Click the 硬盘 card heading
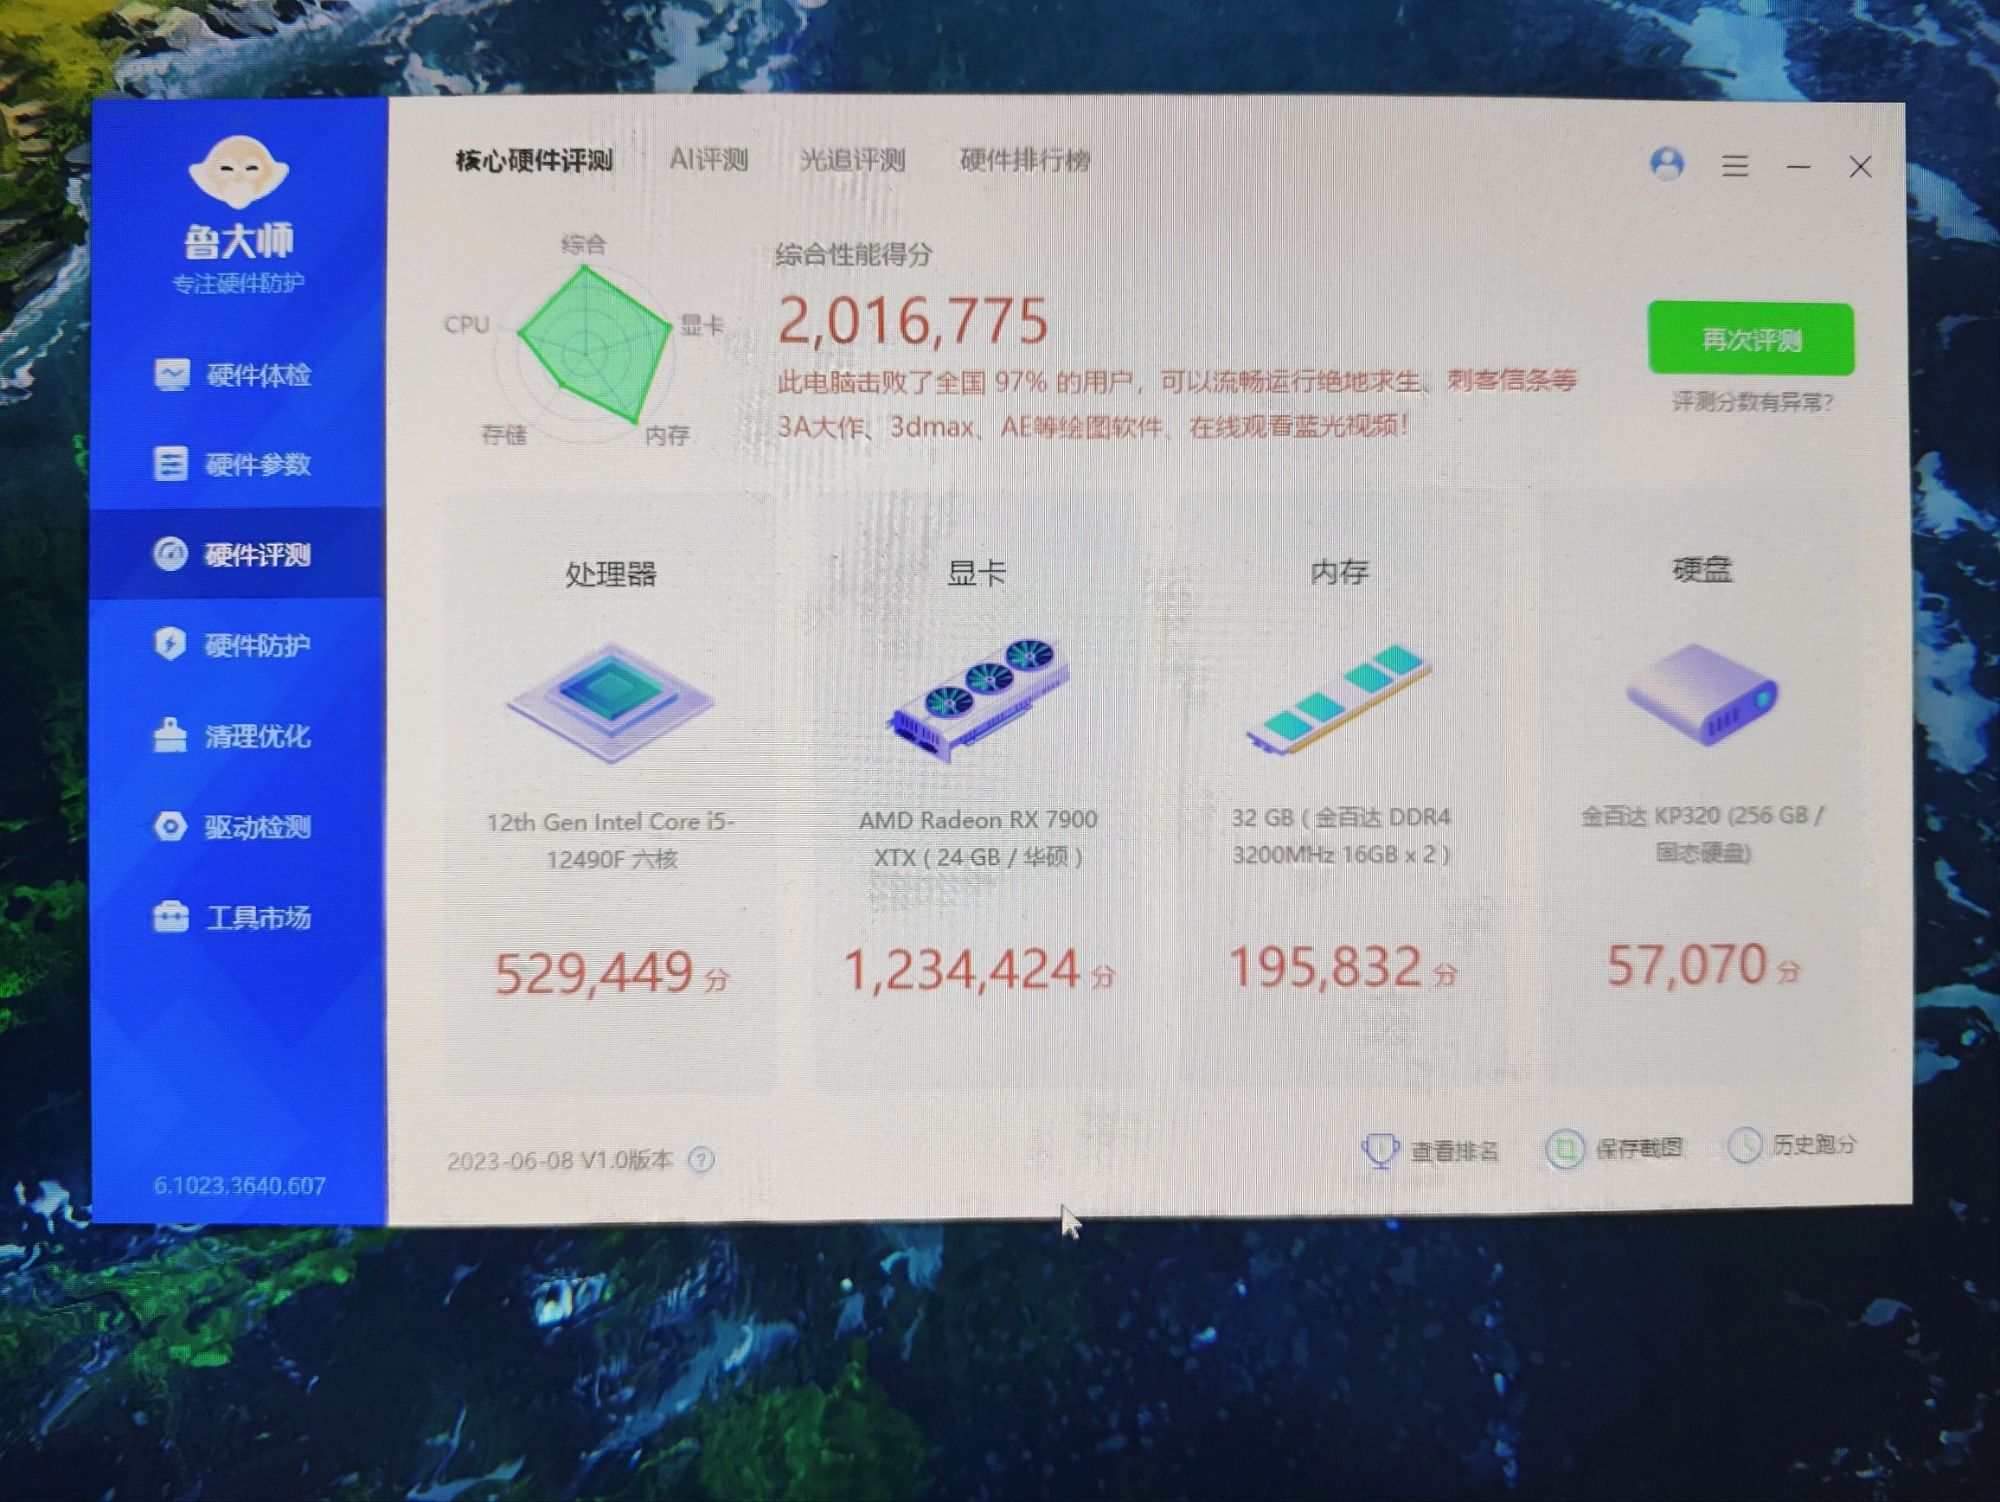The image size is (2000, 1502). point(1702,570)
